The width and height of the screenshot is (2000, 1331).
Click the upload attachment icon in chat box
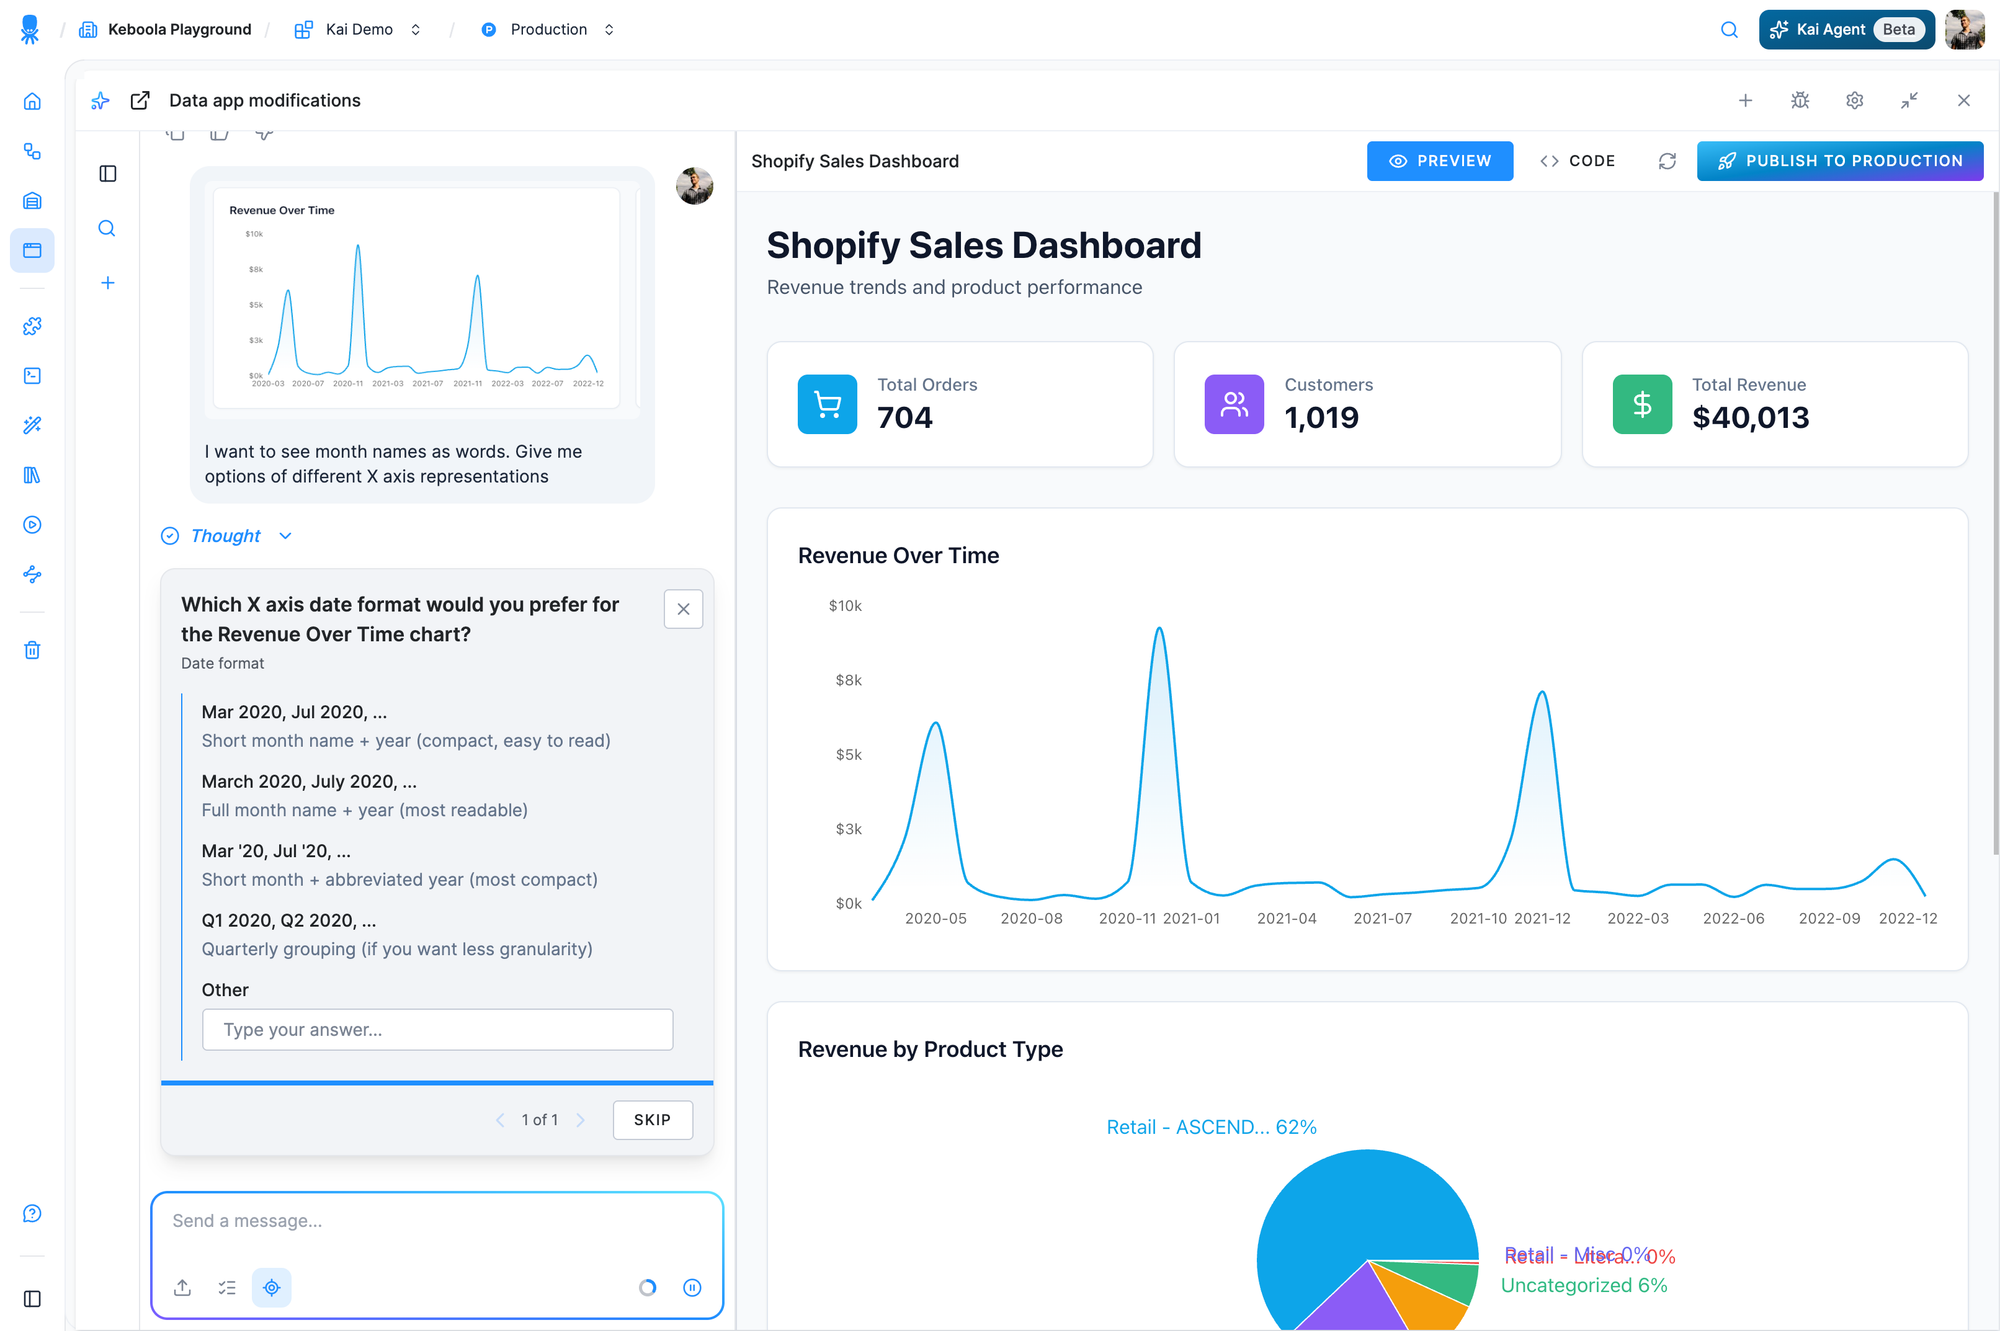pos(182,1288)
